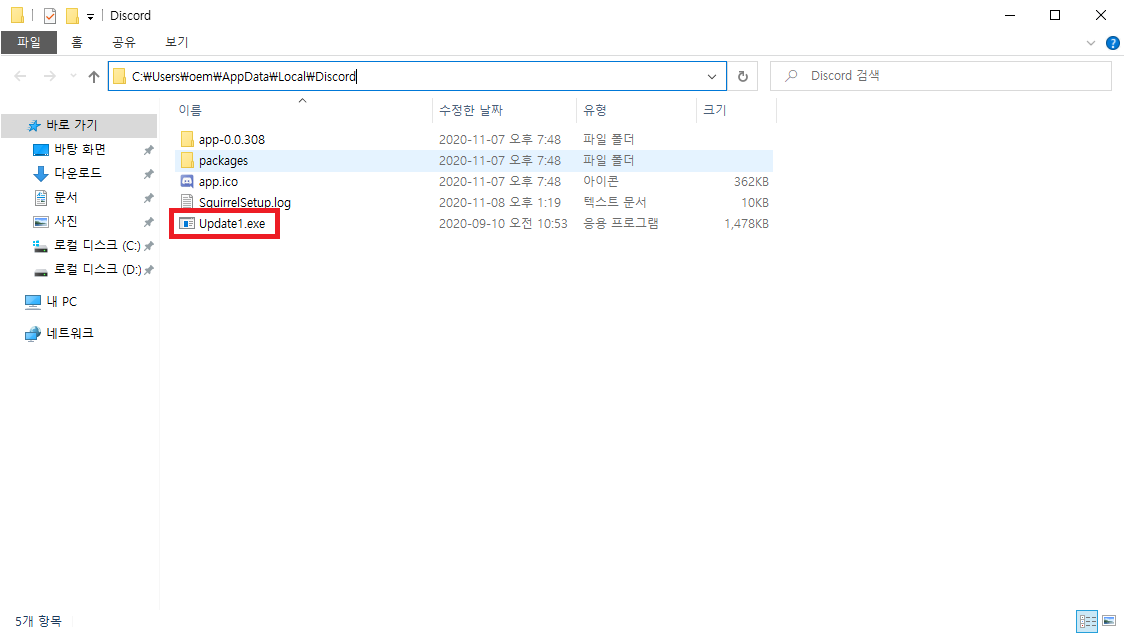Open 내 PC in navigation pane
The image size is (1125, 634).
coord(61,301)
